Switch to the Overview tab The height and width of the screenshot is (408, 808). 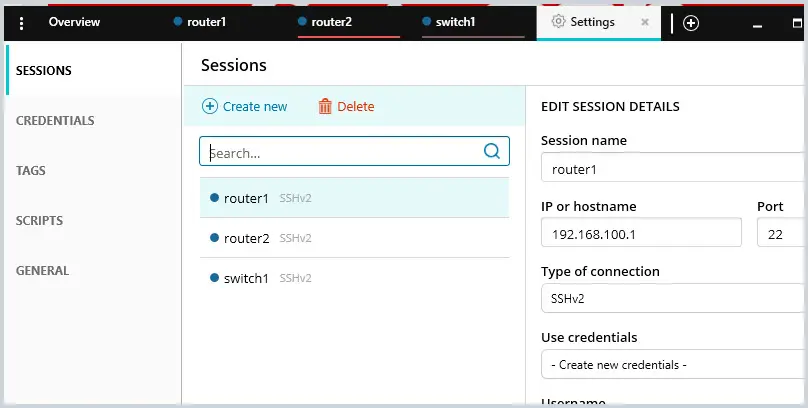[74, 22]
